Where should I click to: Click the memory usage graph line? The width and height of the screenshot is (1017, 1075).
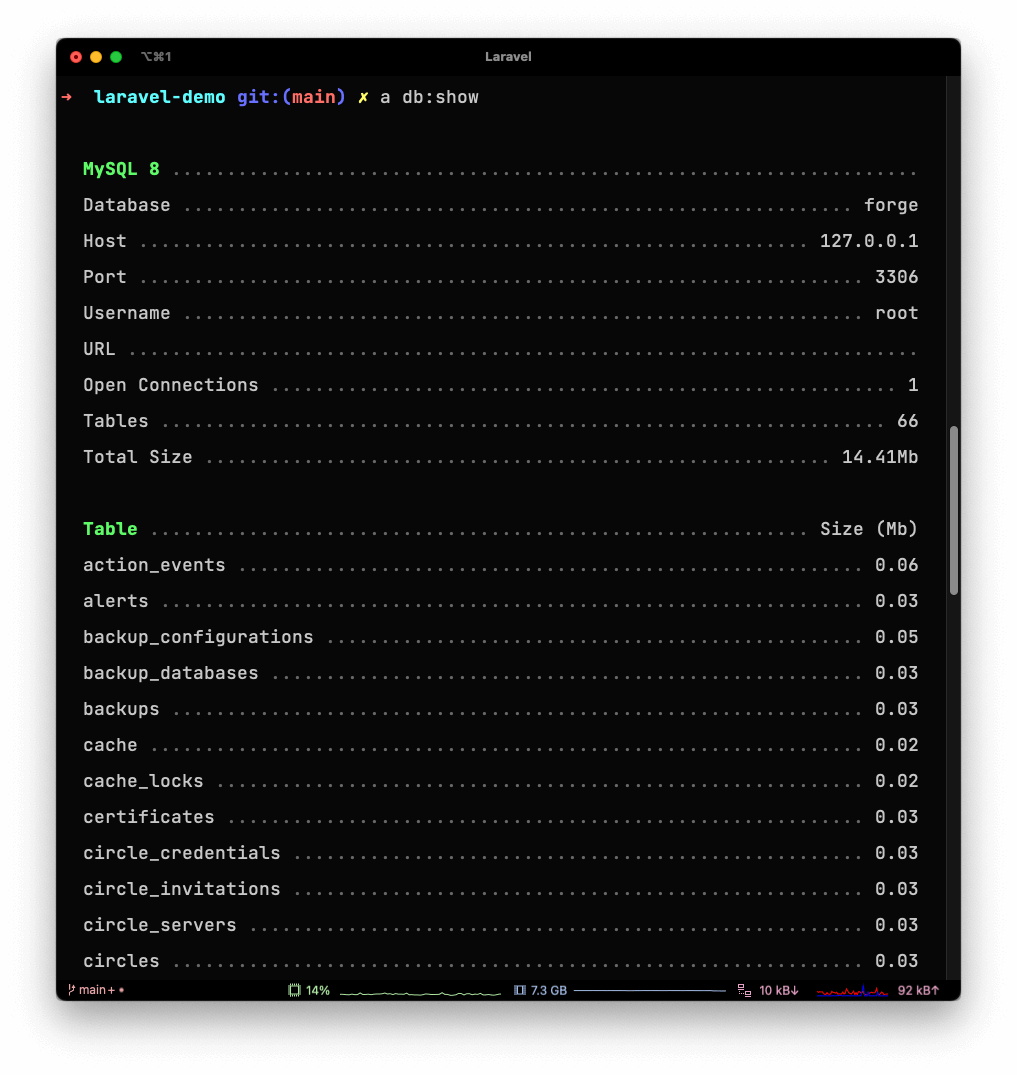[649, 990]
